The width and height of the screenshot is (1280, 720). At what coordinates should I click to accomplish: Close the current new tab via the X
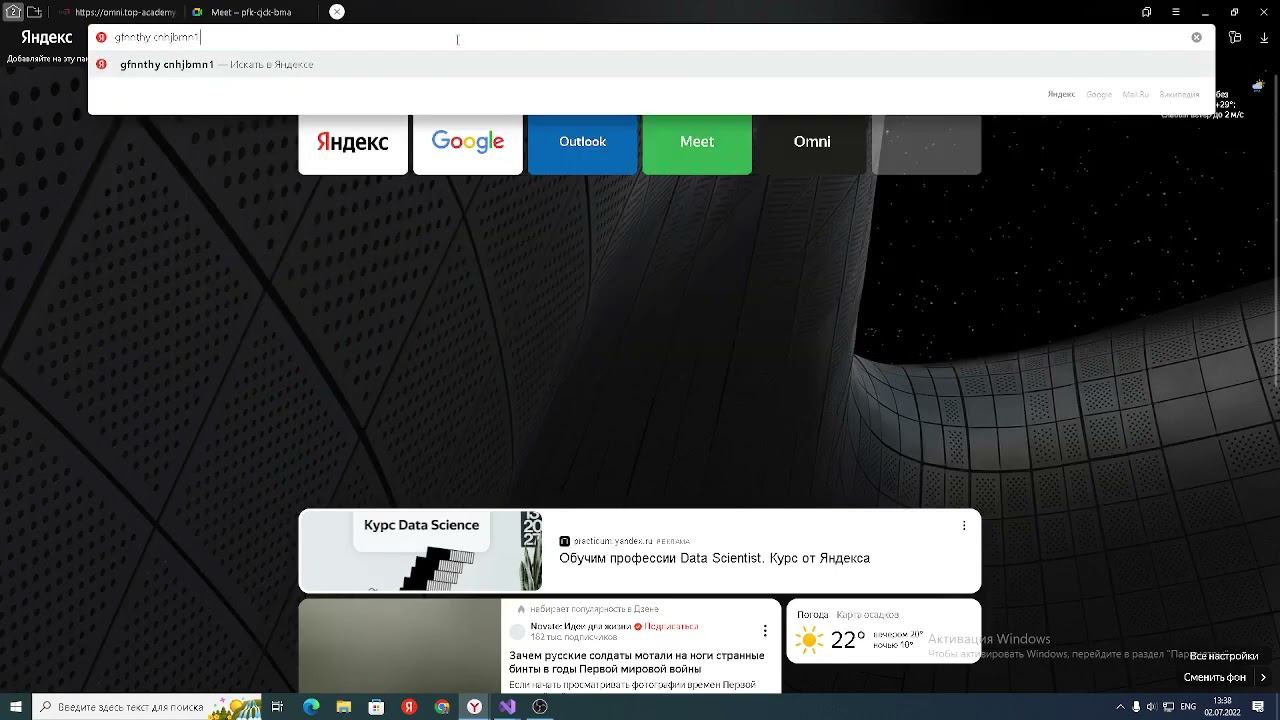pyautogui.click(x=337, y=12)
